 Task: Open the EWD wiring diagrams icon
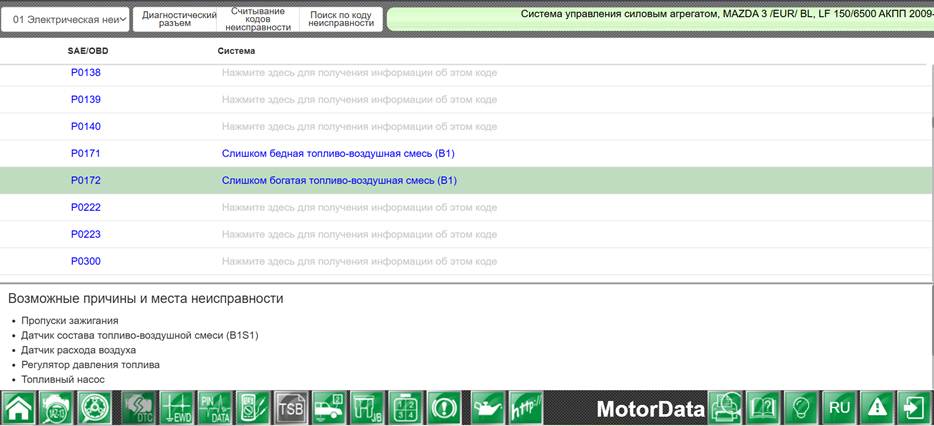[177, 408]
